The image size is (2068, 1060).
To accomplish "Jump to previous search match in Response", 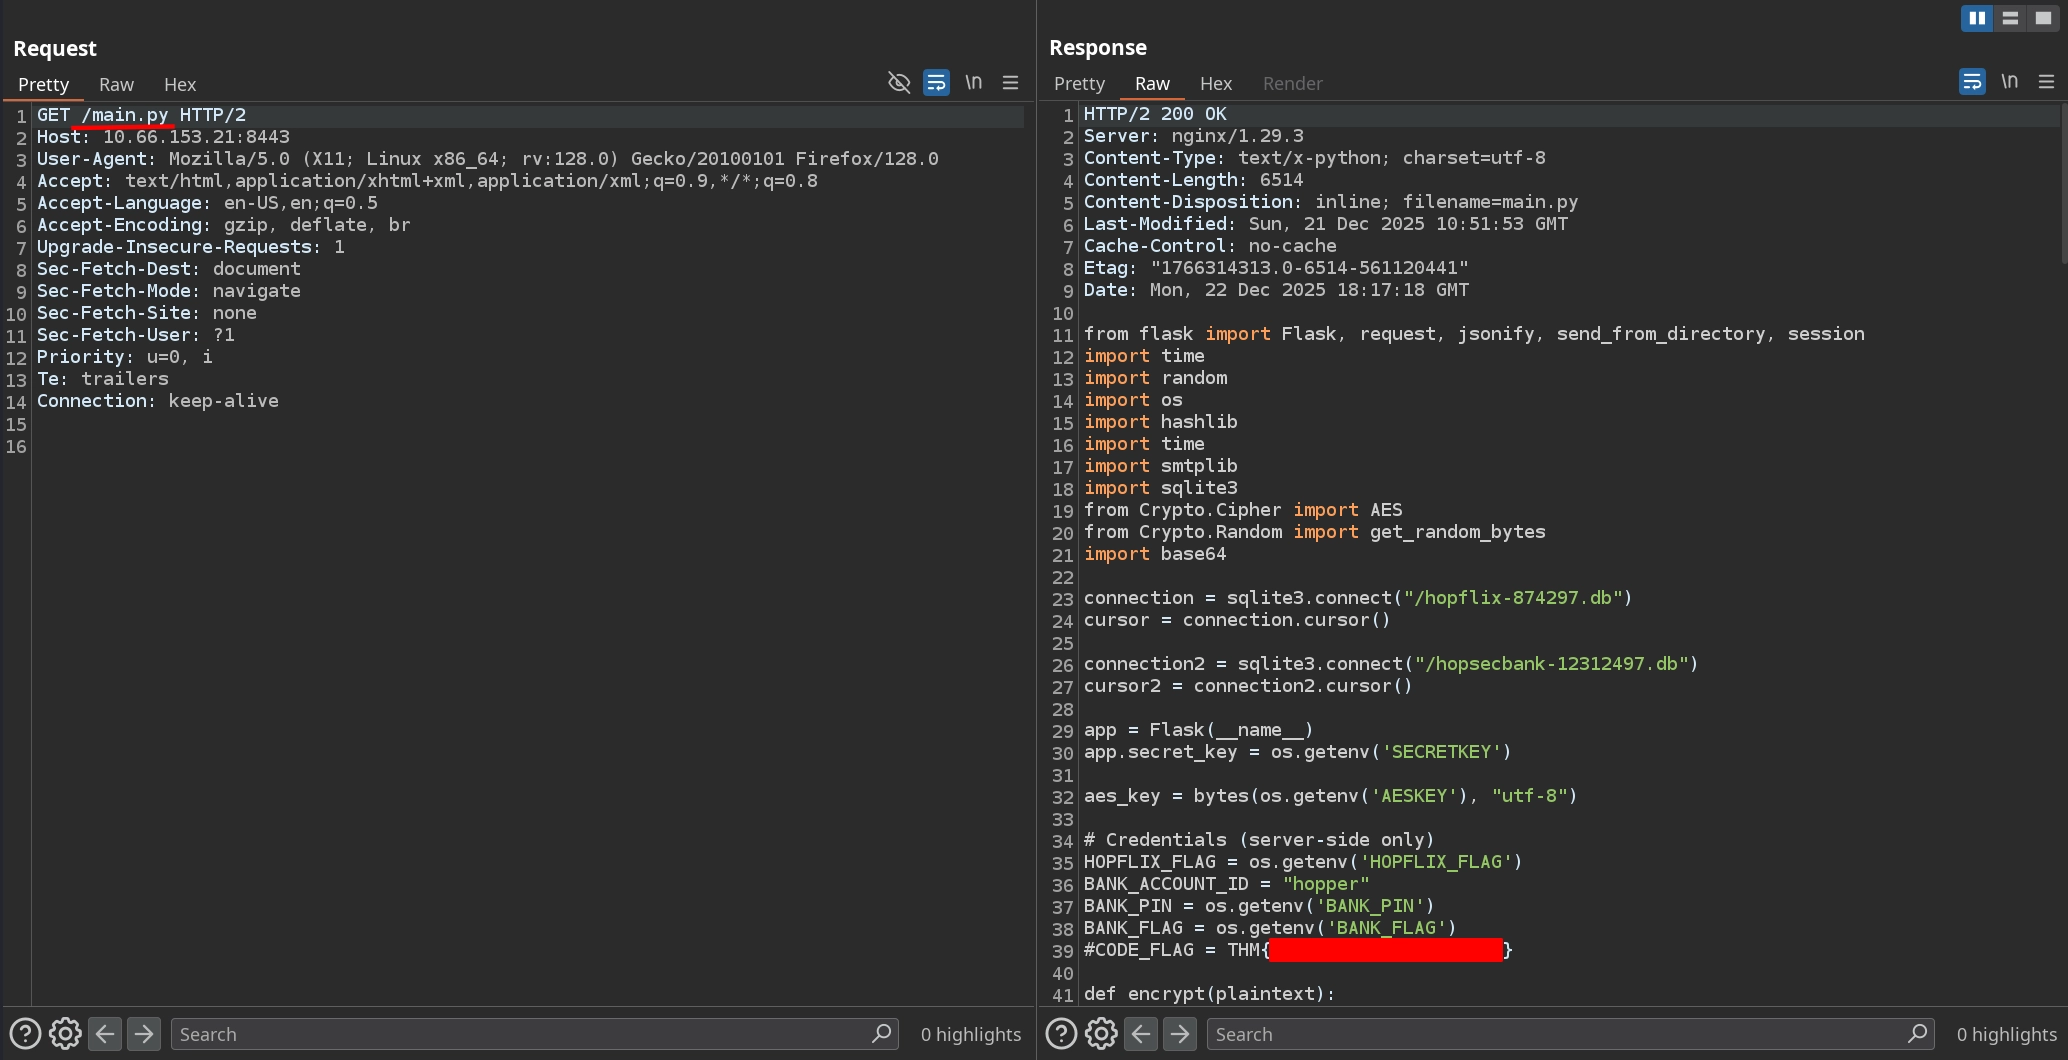I will coord(1141,1033).
